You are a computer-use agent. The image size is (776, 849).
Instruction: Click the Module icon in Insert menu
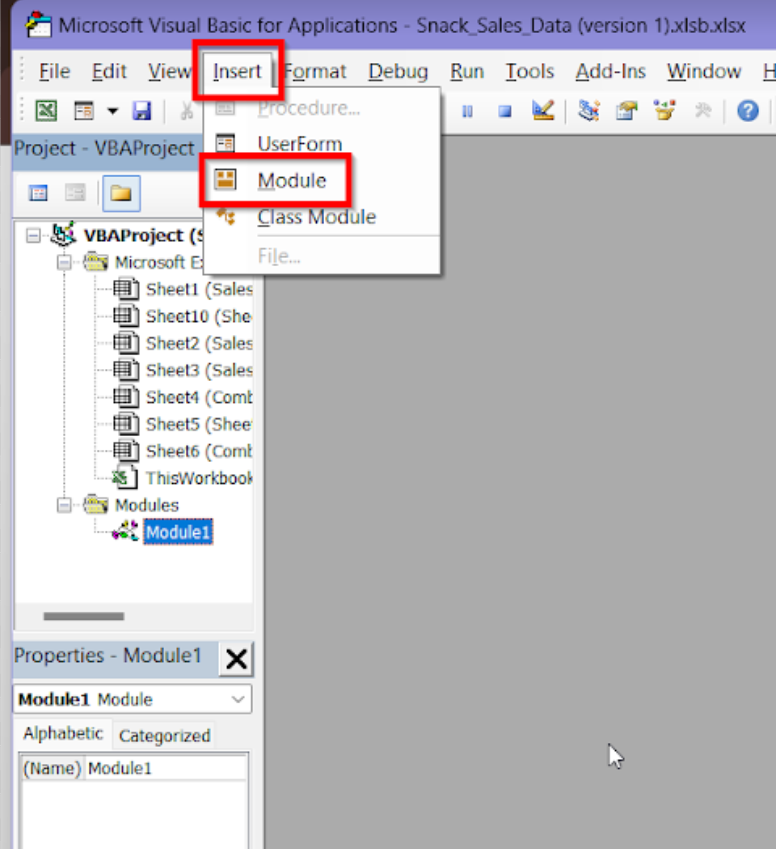225,179
